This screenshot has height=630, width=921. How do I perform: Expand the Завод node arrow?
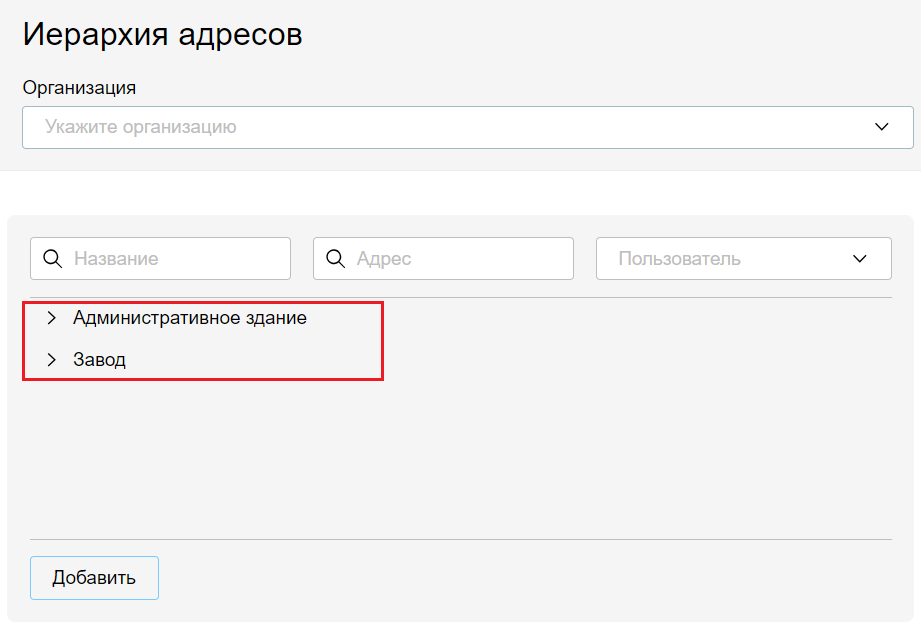(52, 360)
